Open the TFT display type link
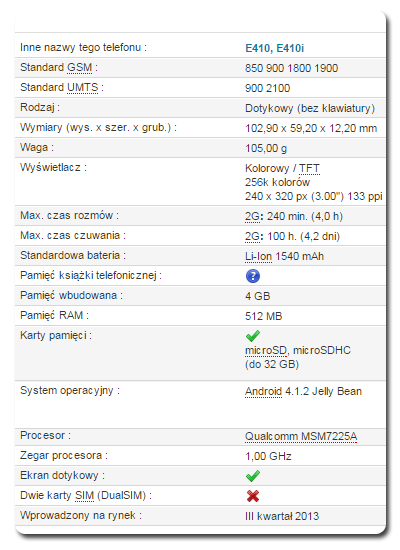This screenshot has width=400, height=550. (309, 168)
